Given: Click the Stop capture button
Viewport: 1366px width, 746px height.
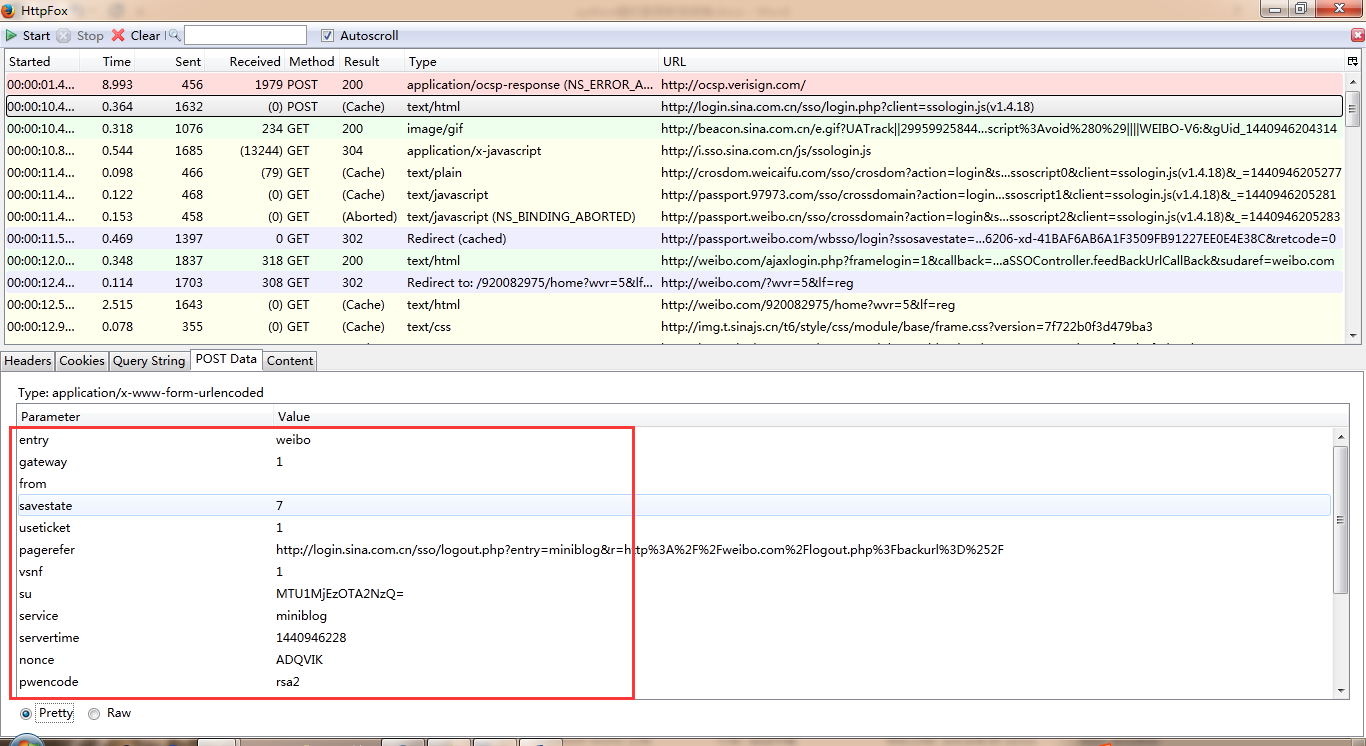Looking at the screenshot, I should (80, 35).
